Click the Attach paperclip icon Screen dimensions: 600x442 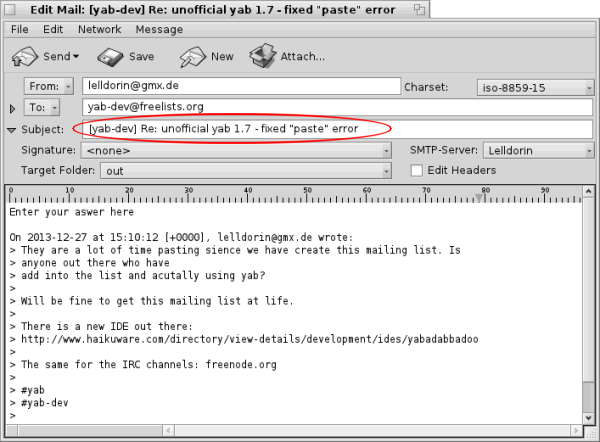[263, 55]
